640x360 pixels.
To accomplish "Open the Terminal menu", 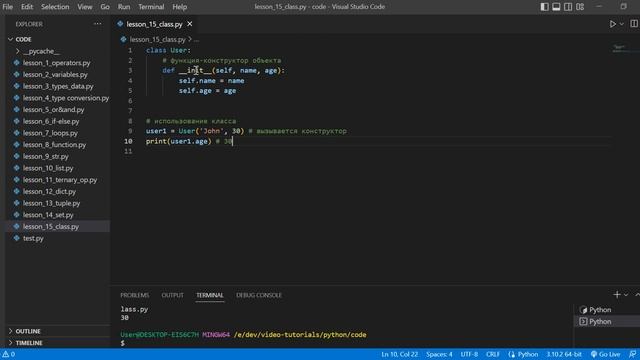I will click(151, 7).
